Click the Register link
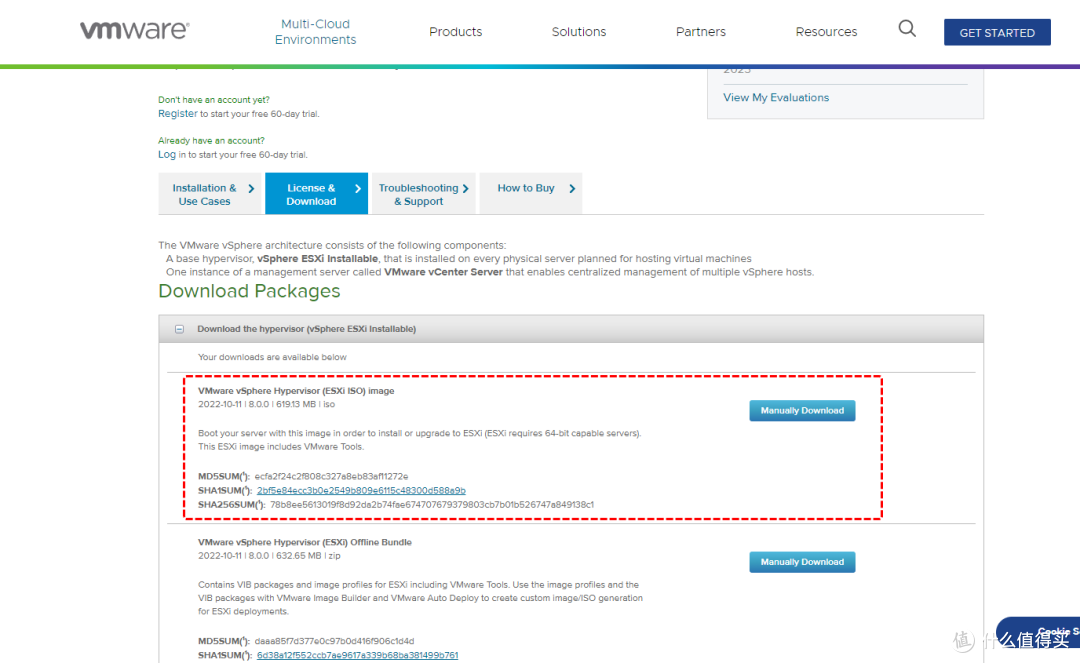Screen dimensions: 1080x663 (178, 114)
